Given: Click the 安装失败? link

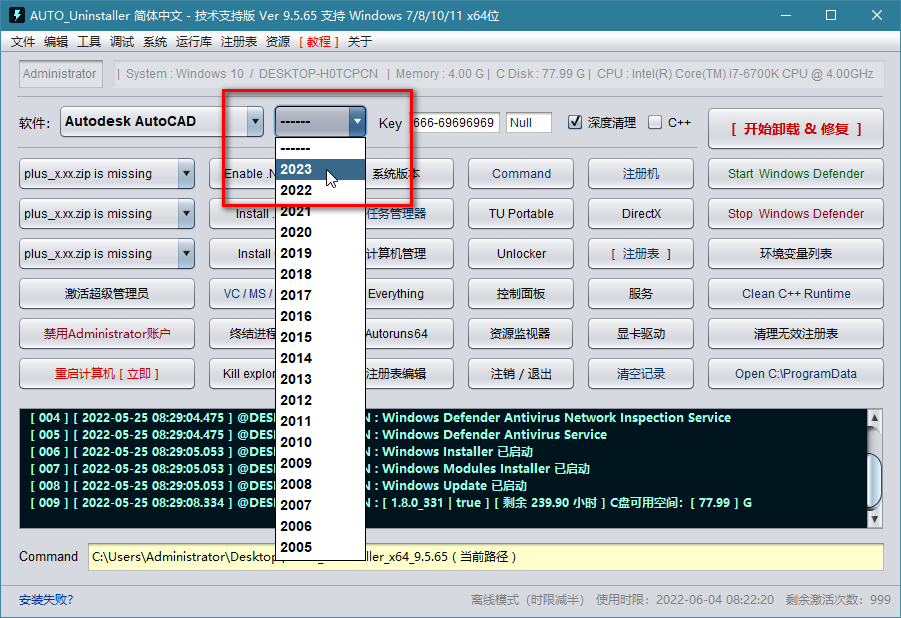Looking at the screenshot, I should pos(46,600).
